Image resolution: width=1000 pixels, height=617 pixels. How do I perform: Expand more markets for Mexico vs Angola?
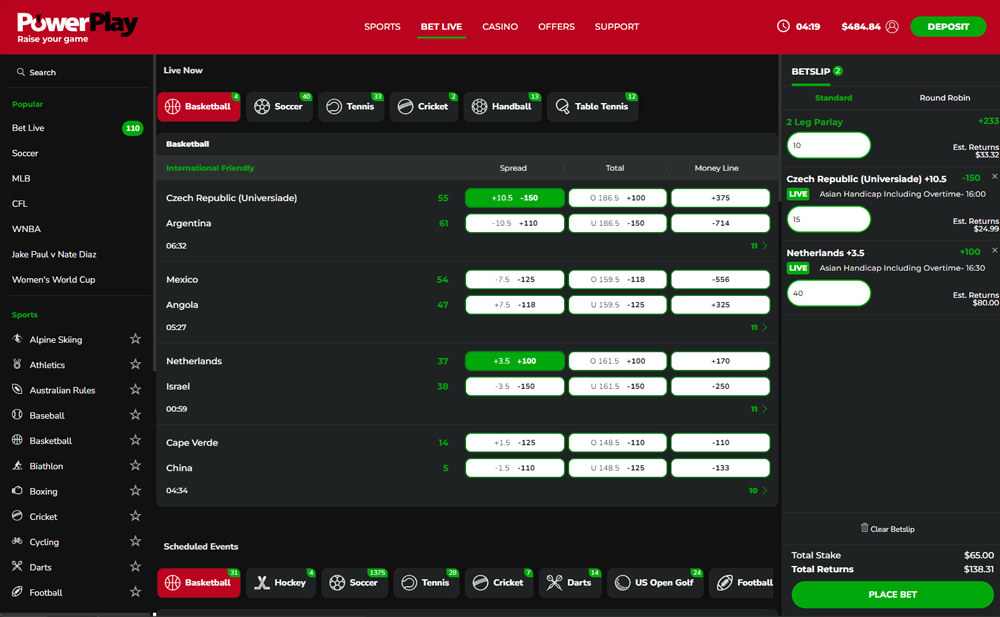click(759, 327)
